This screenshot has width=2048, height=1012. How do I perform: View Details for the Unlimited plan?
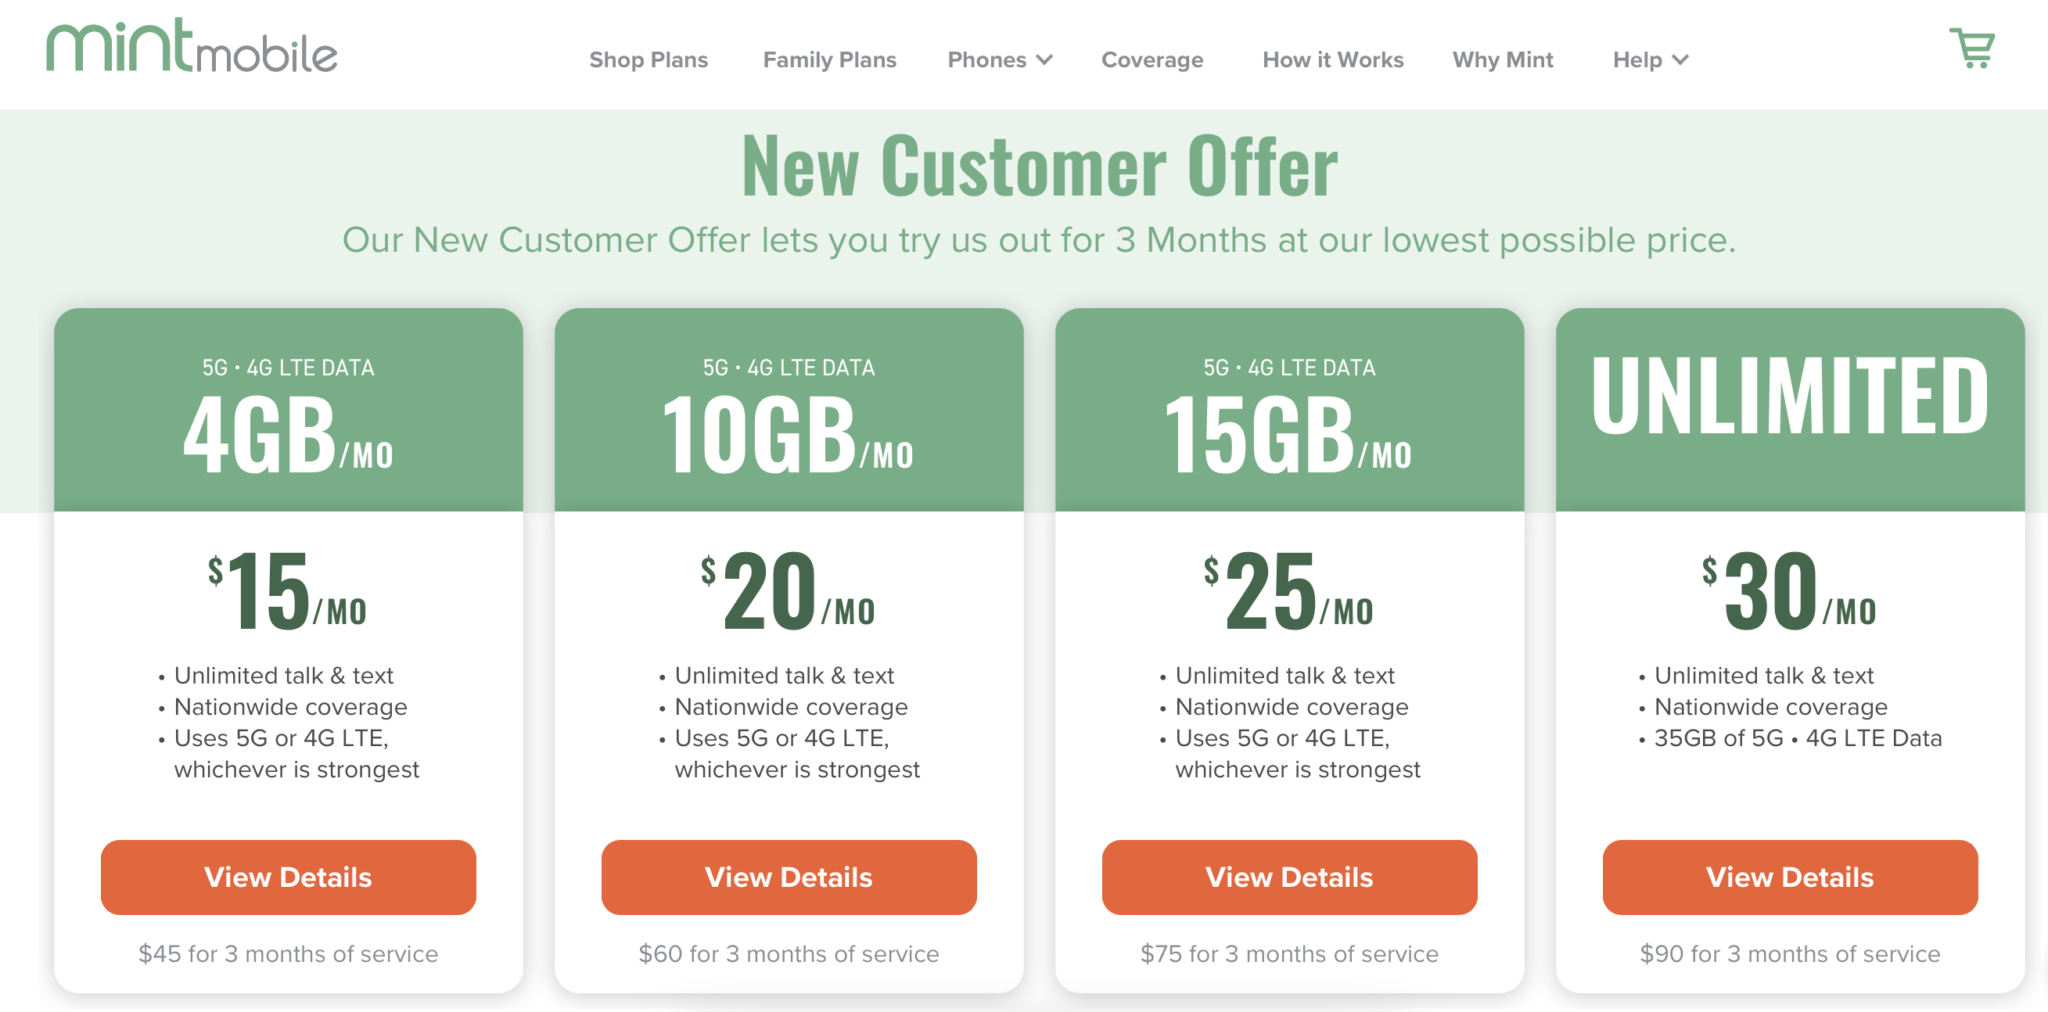1789,877
